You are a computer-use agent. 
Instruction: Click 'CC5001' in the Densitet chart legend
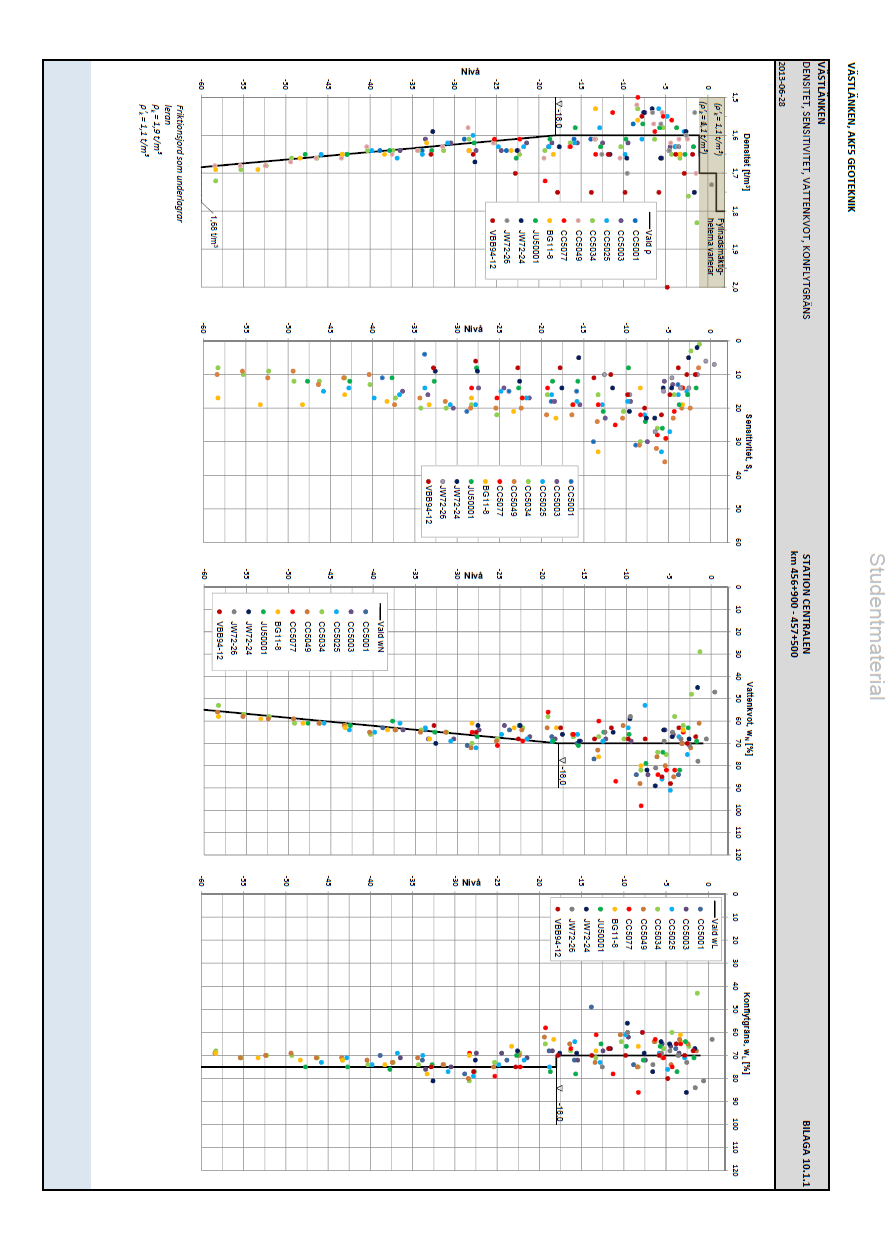click(634, 242)
